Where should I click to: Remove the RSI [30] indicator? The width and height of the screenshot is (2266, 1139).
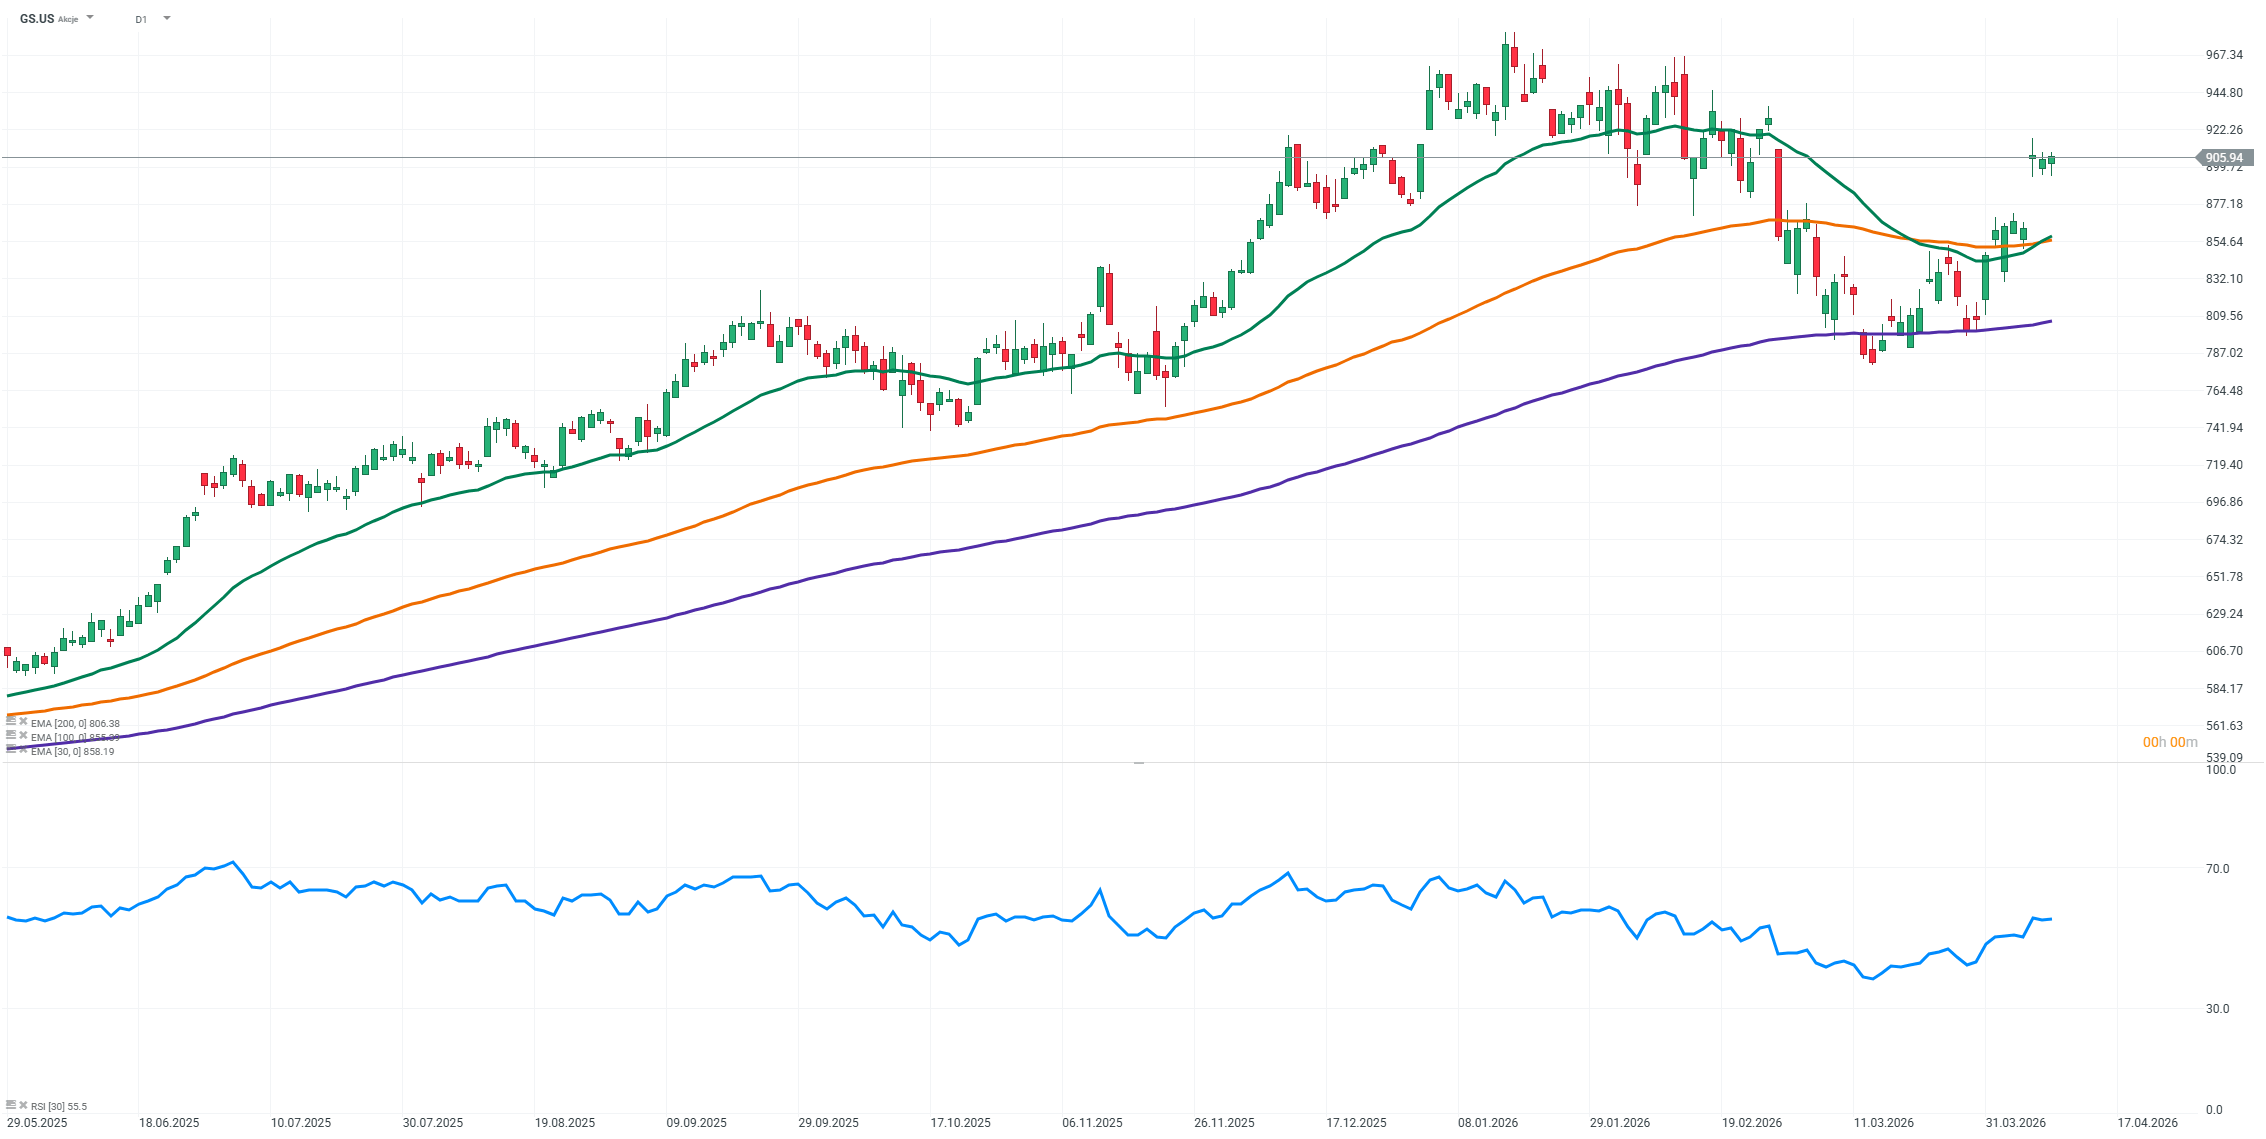(23, 1105)
